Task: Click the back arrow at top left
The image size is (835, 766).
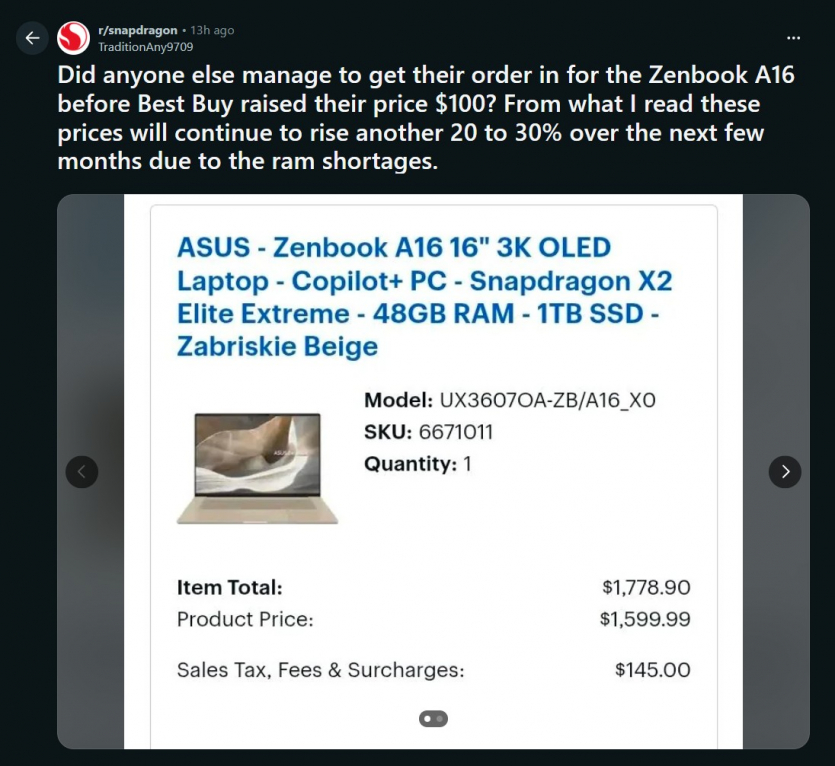Action: point(32,37)
